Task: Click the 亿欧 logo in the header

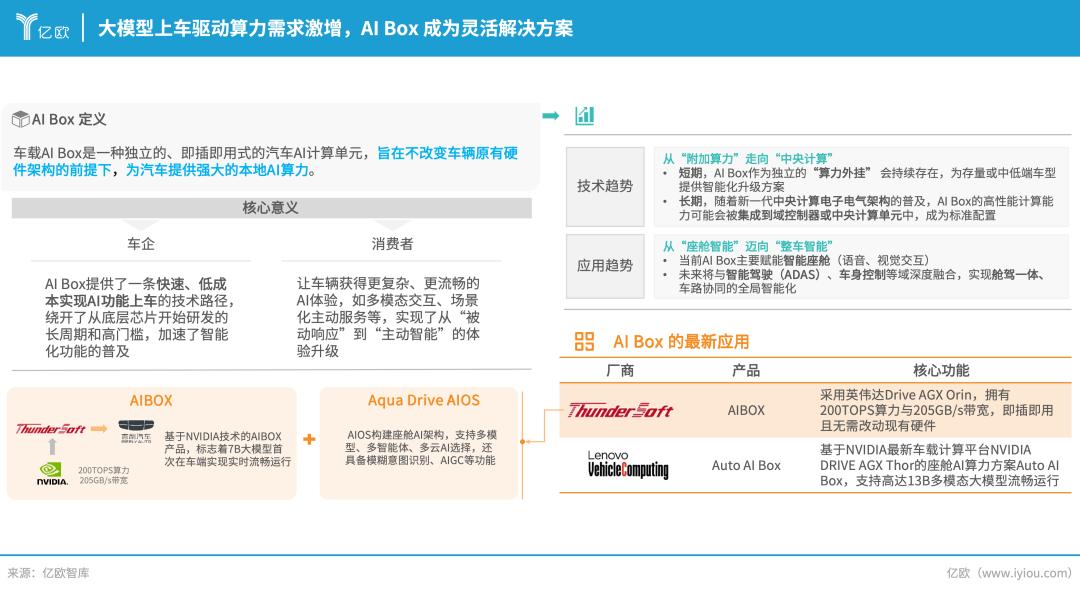Action: (42, 27)
